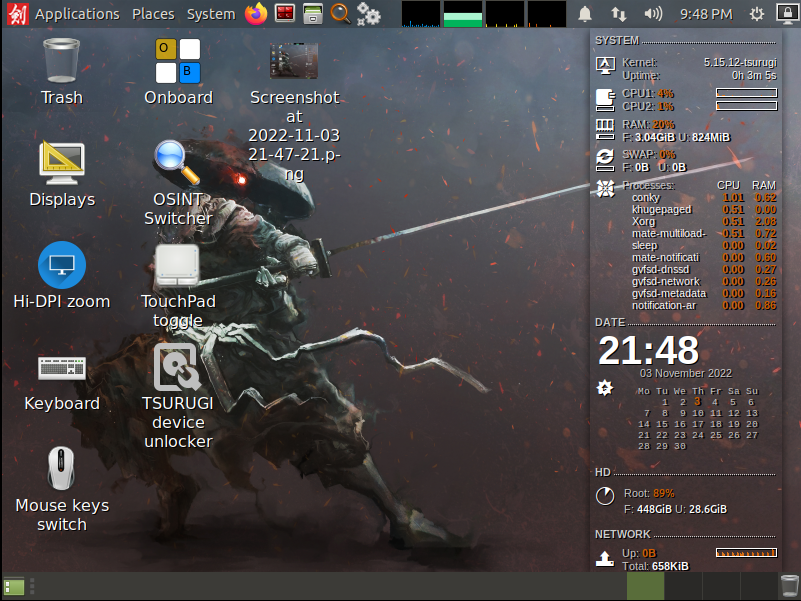The image size is (801, 601).
Task: Click the mate-multiload- process entry
Action: point(669,234)
